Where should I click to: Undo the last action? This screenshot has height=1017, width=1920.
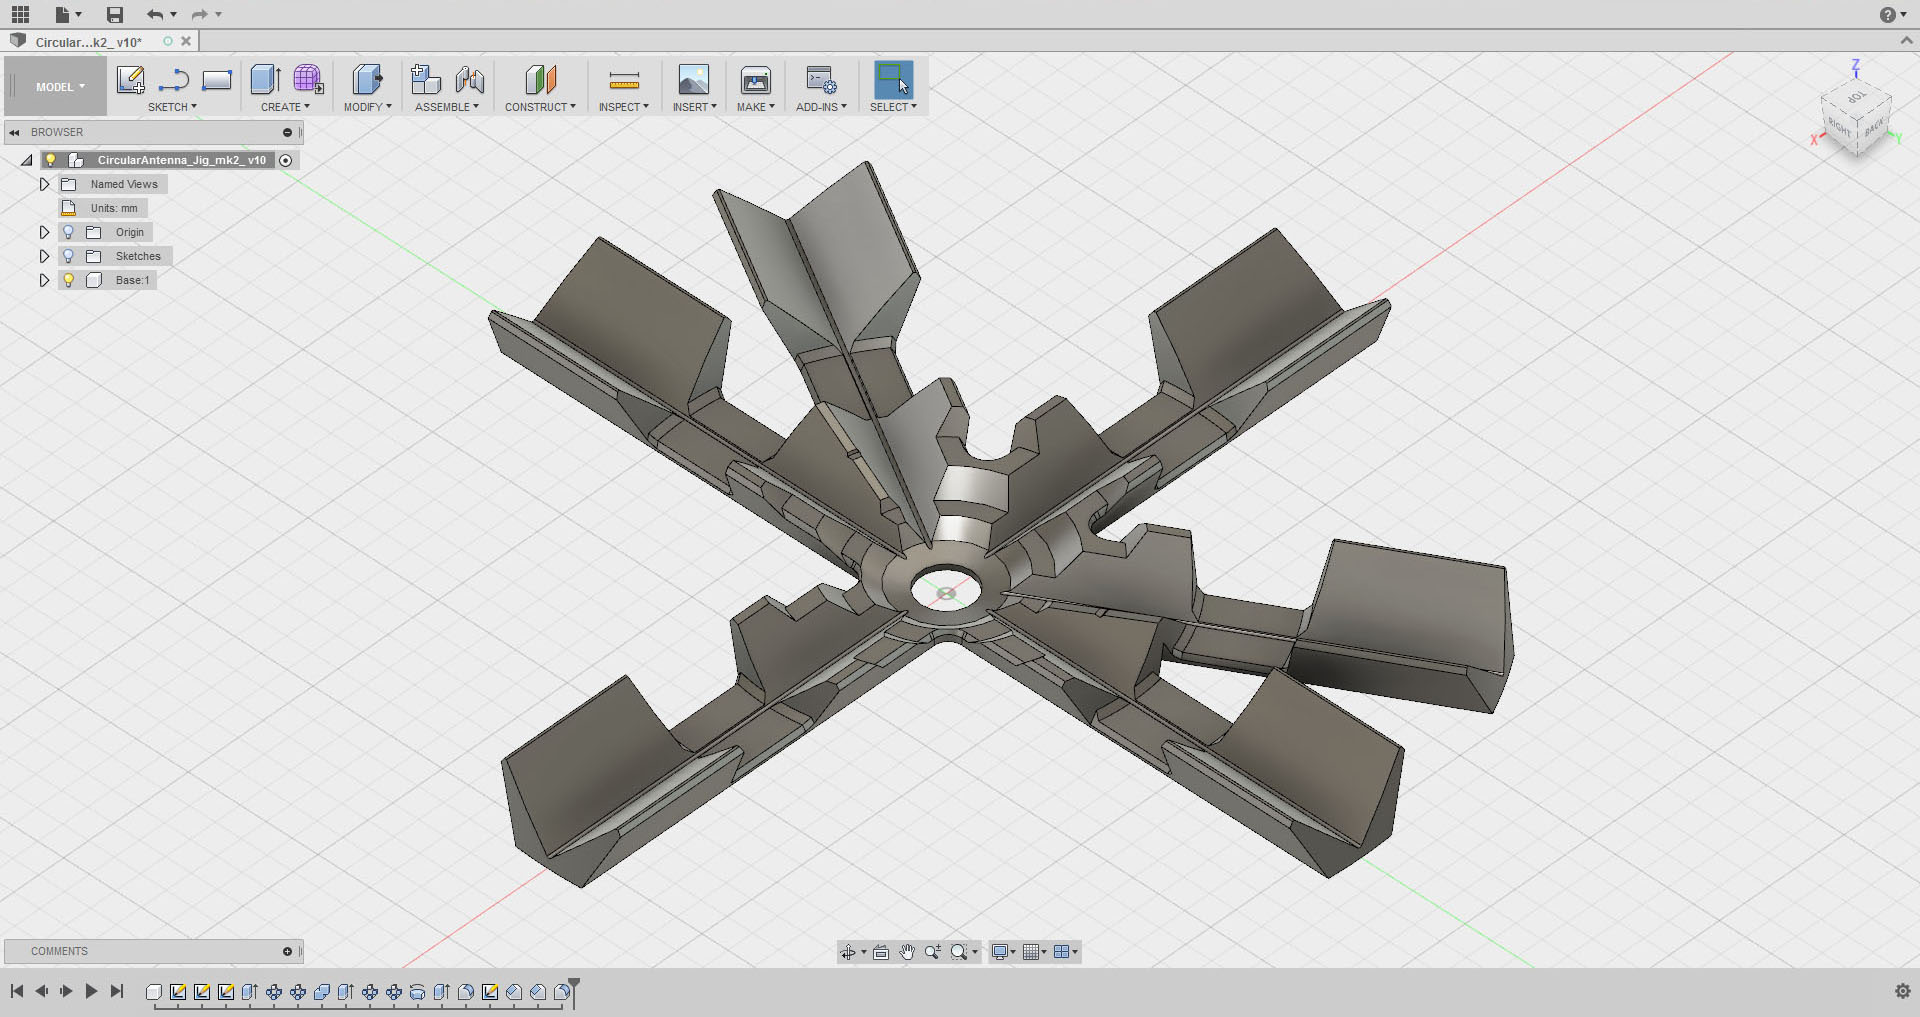pos(154,14)
